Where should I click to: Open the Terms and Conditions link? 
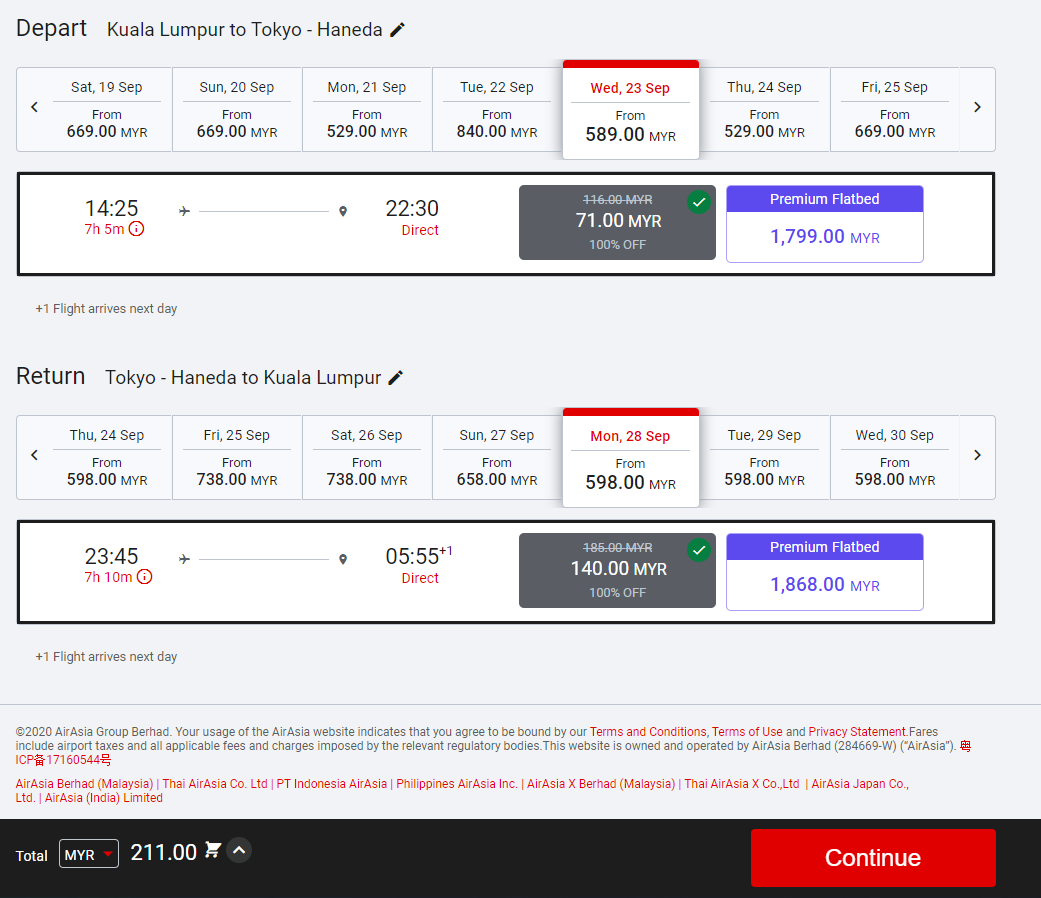[648, 732]
